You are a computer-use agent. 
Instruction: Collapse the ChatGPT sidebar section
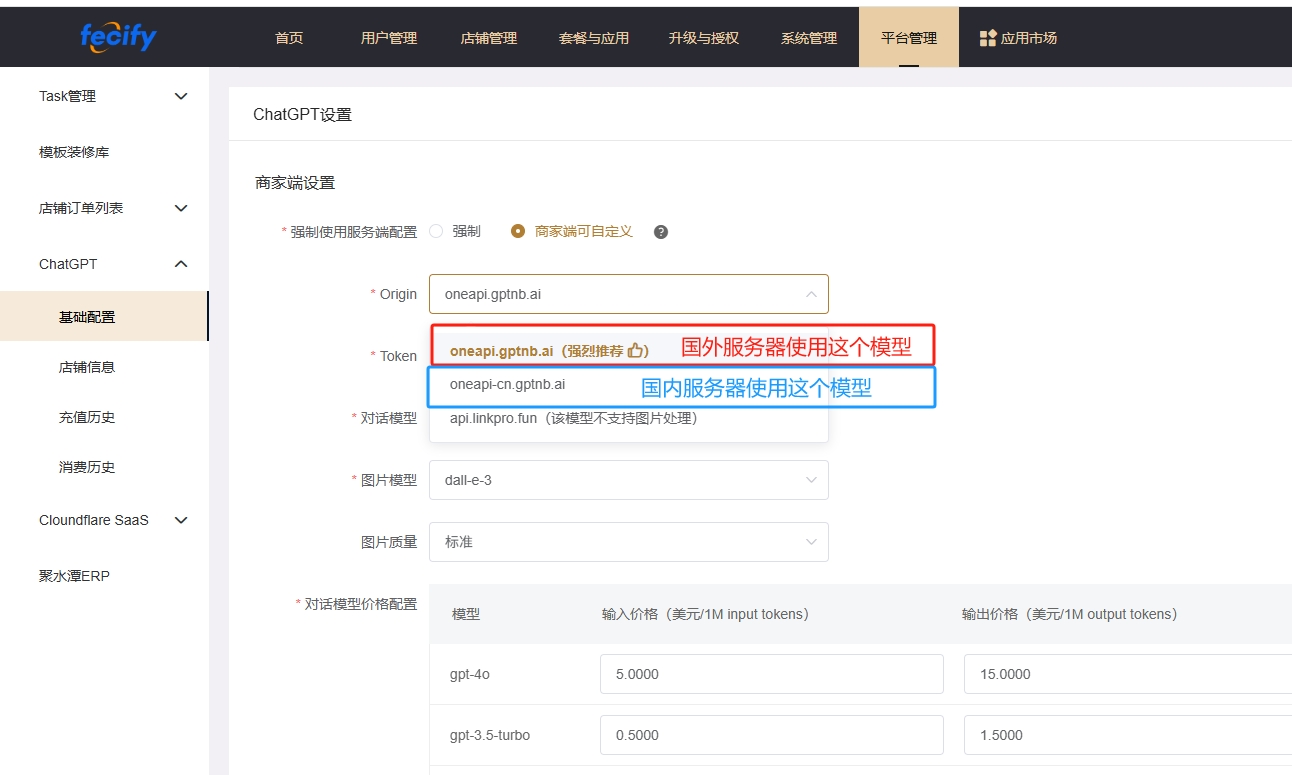point(181,264)
